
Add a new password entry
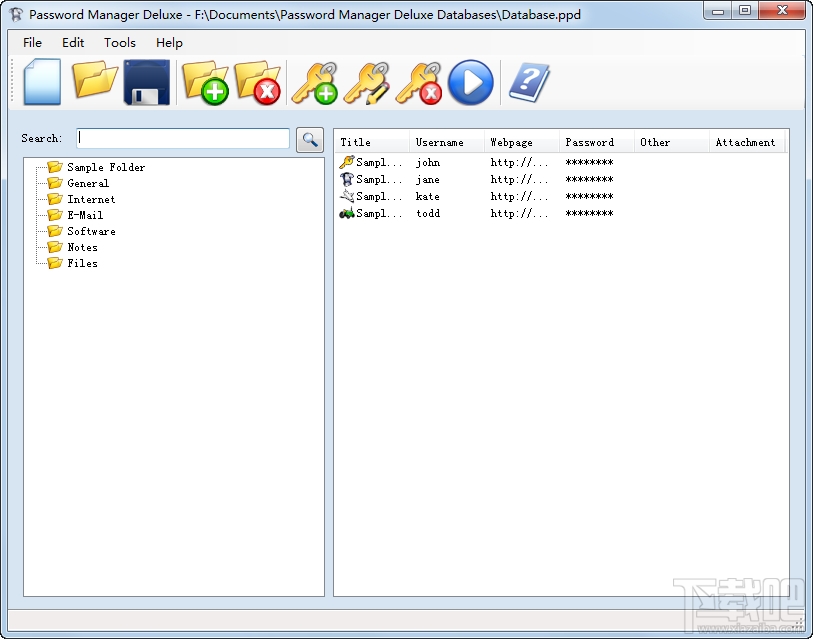(x=315, y=83)
